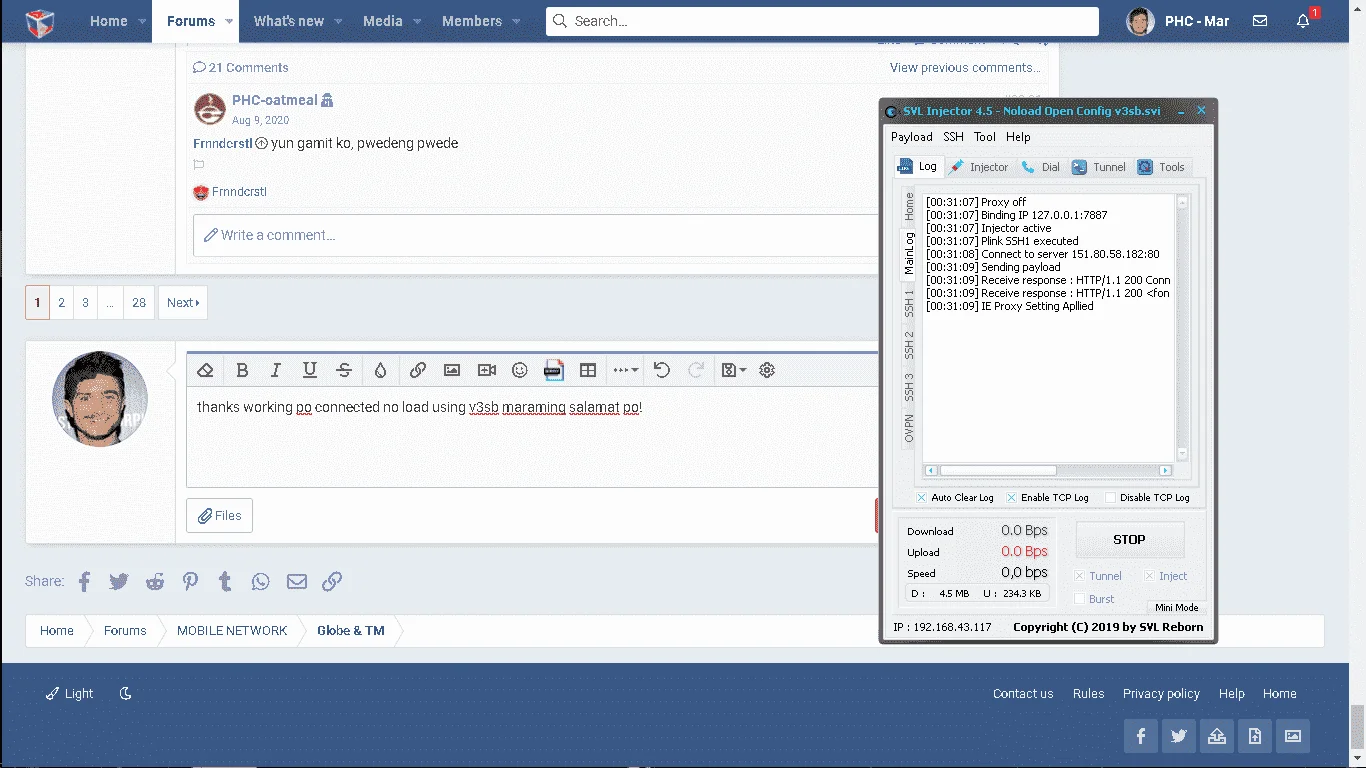Open alerts via the bell icon

coord(1303,21)
